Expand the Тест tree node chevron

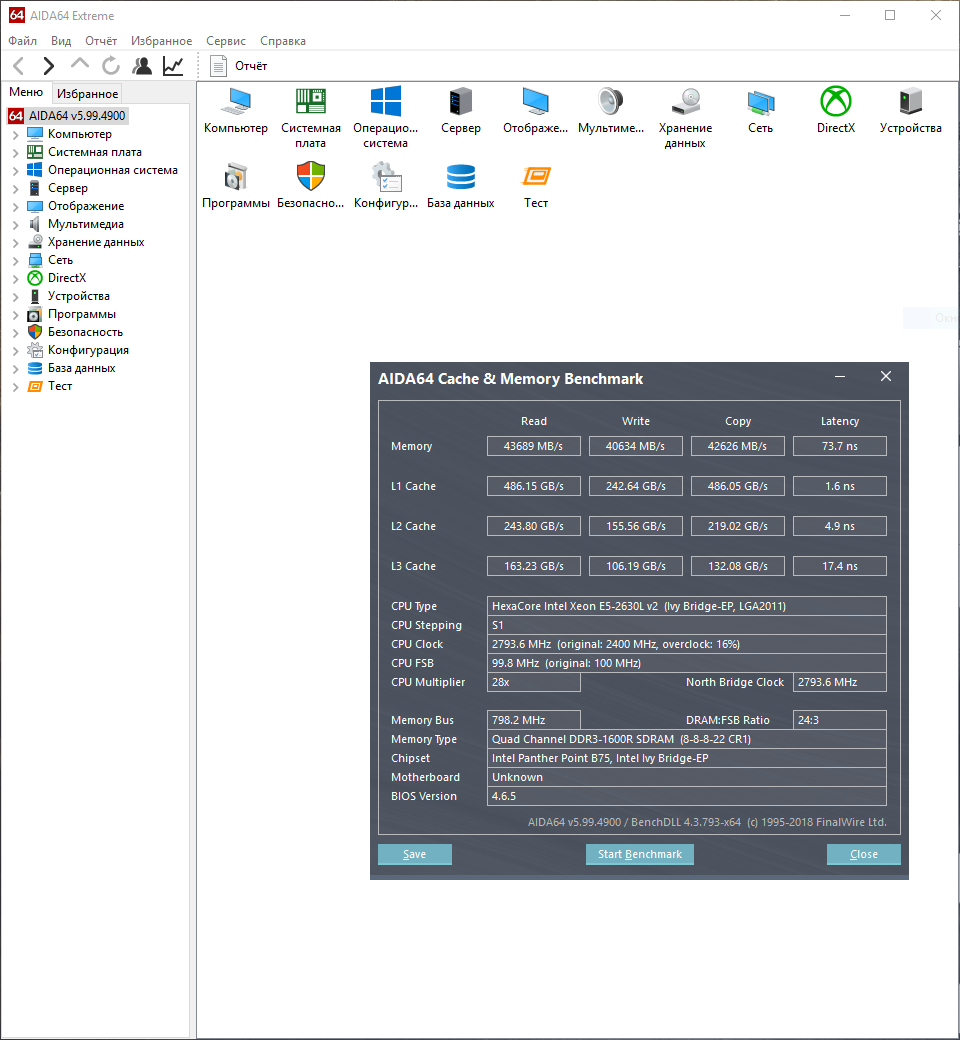tap(15, 387)
